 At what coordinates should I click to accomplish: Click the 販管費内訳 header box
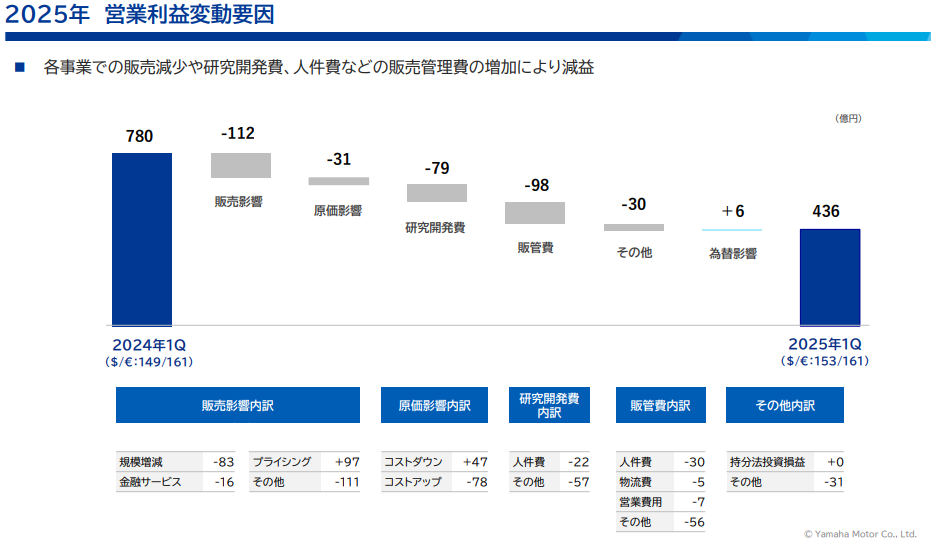click(661, 405)
